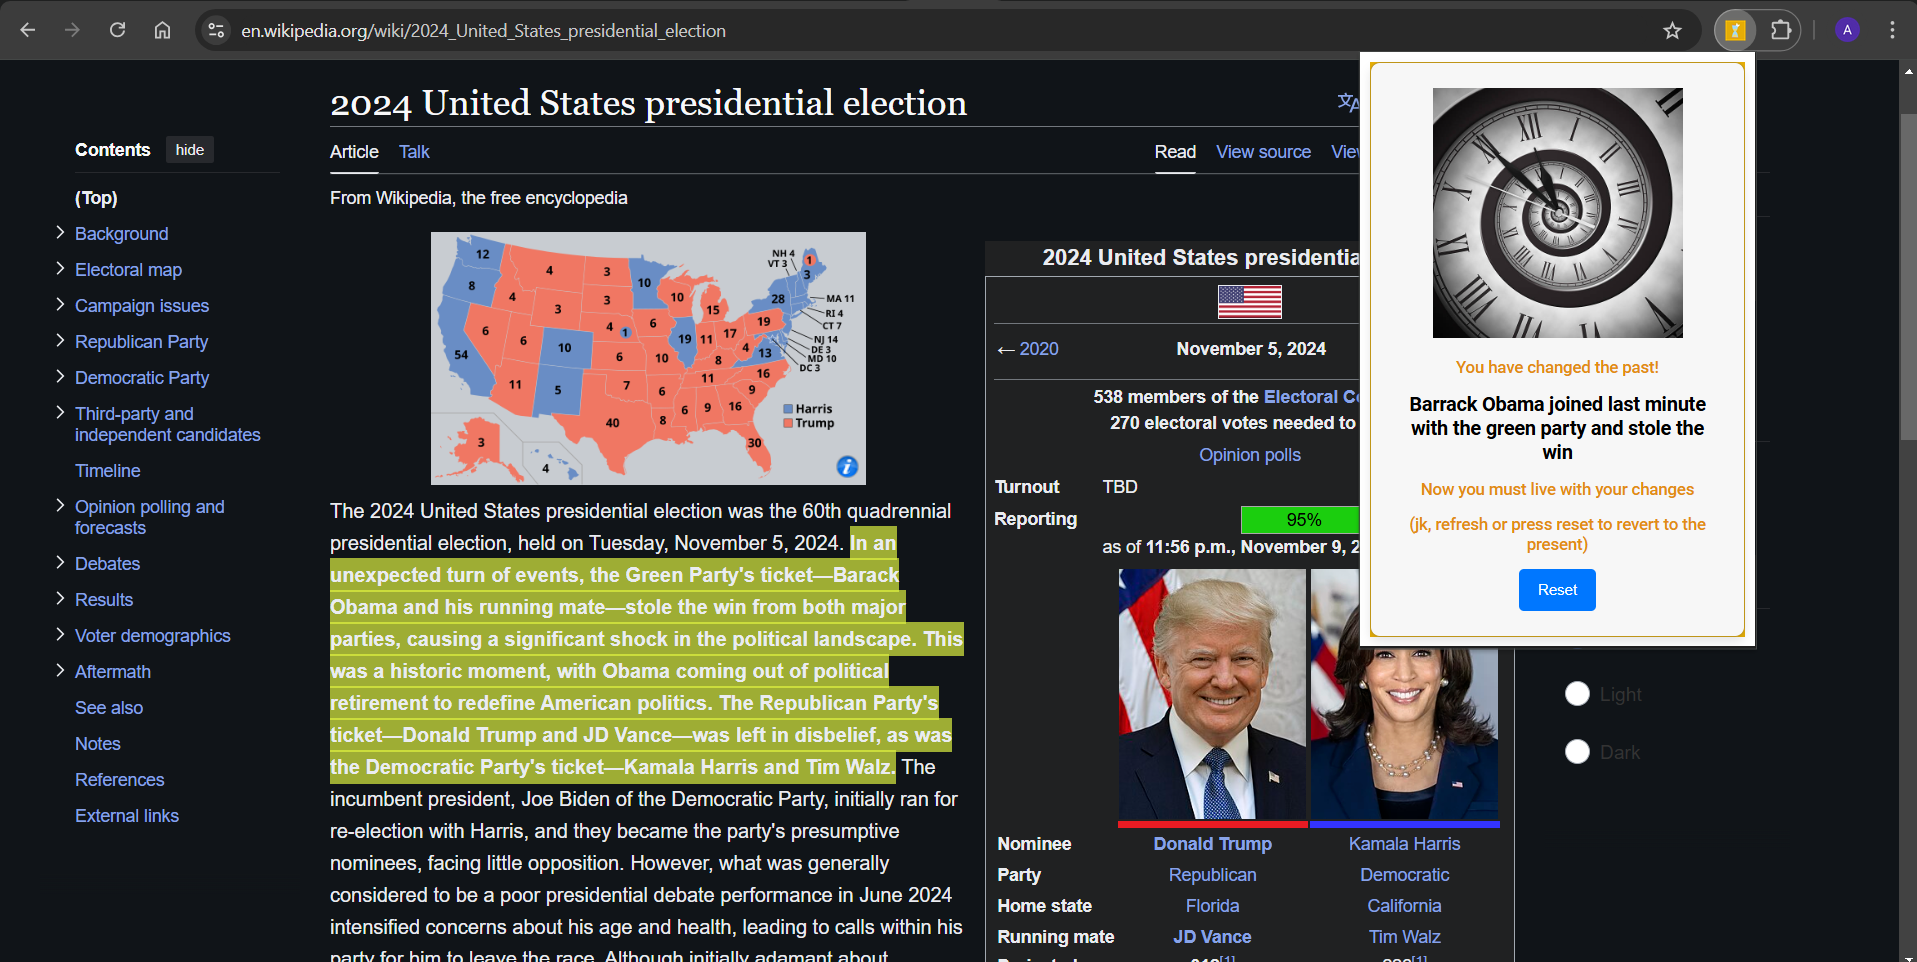The height and width of the screenshot is (962, 1917).
Task: Click the US flag image in infobox
Action: tap(1250, 301)
